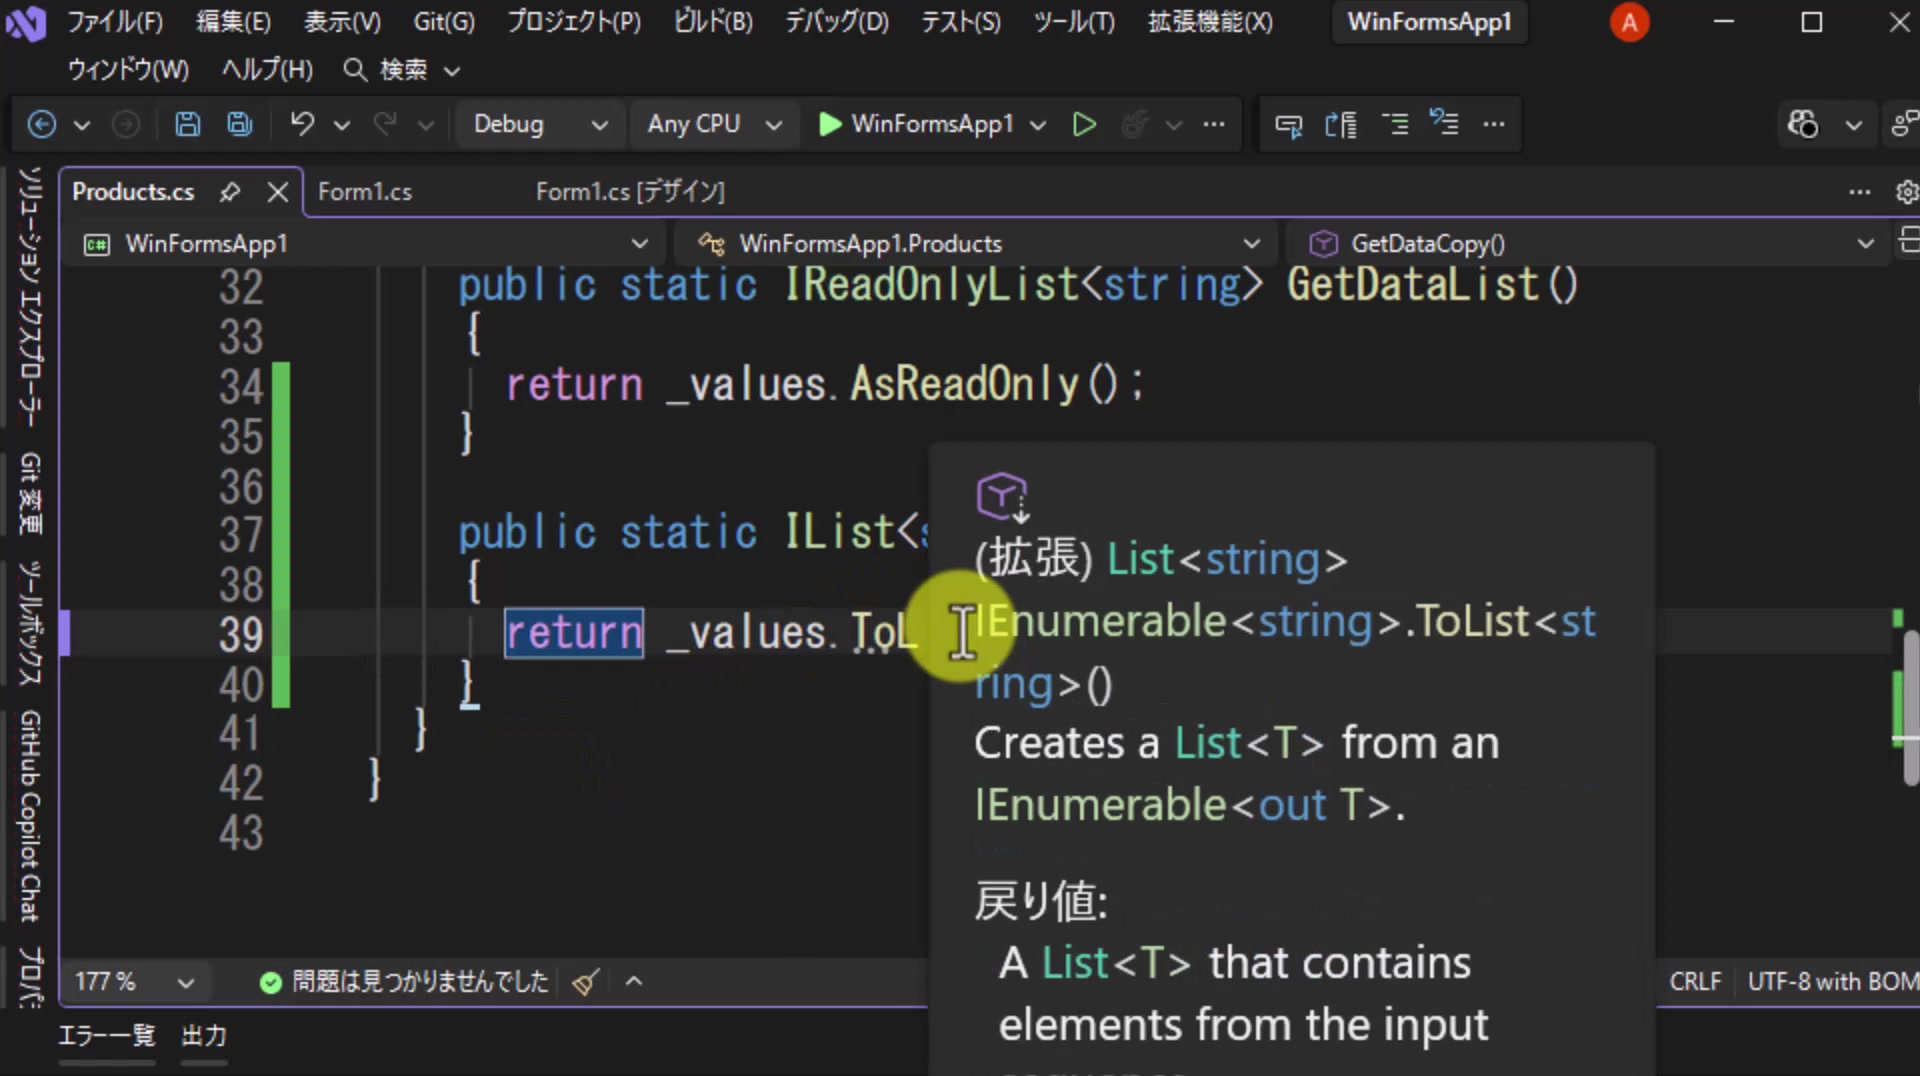Click the account avatar A badge
The height and width of the screenshot is (1076, 1920).
pyautogui.click(x=1629, y=22)
